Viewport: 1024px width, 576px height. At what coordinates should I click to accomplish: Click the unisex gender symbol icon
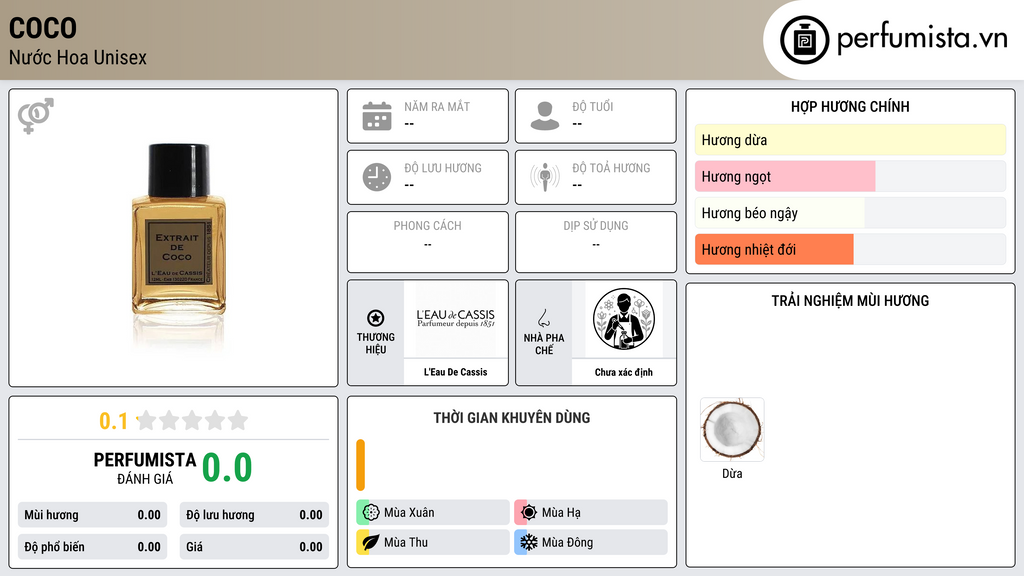pos(36,116)
